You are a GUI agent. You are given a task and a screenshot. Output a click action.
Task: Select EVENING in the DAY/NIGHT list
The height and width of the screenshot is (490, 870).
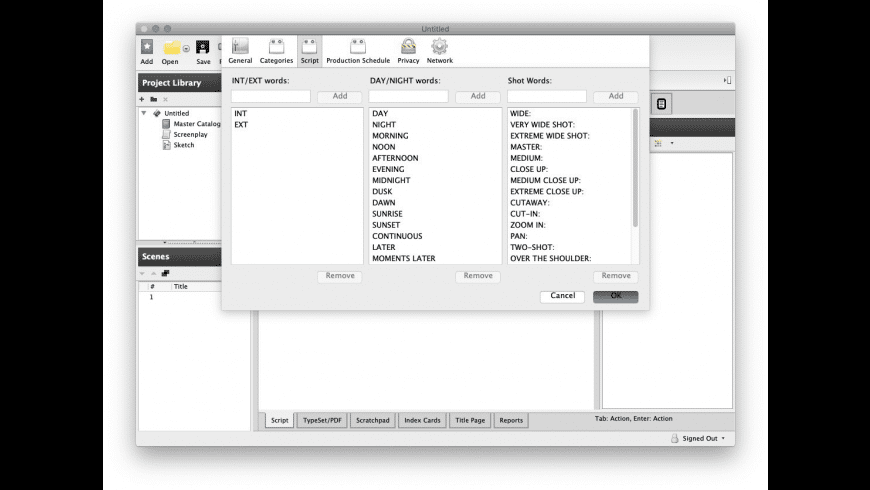[x=388, y=169]
